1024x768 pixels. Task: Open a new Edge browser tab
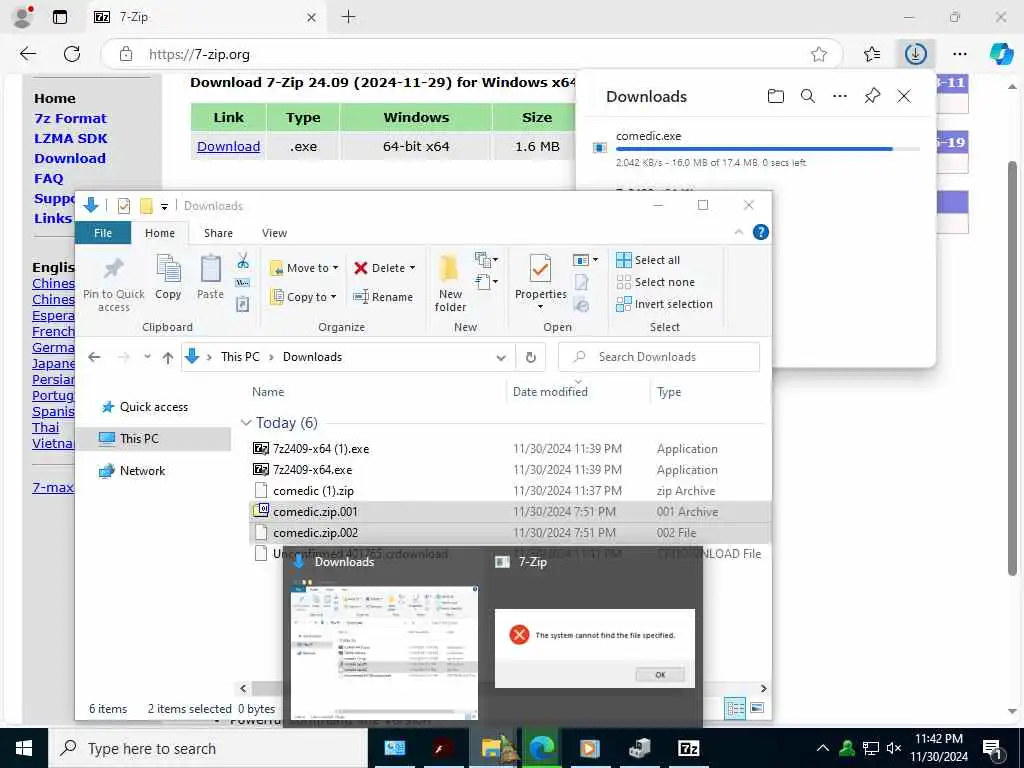point(349,17)
